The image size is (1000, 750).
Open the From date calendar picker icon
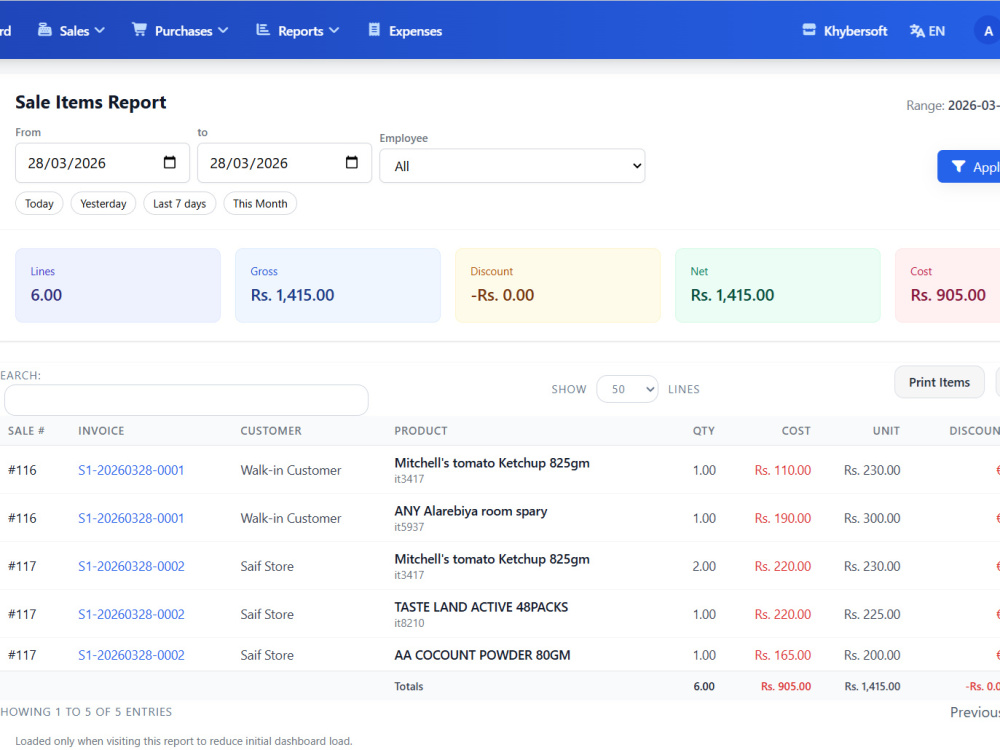point(170,163)
